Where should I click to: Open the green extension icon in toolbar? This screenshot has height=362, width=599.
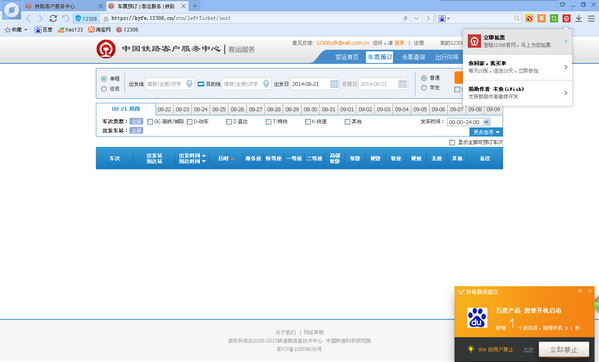coord(554,18)
